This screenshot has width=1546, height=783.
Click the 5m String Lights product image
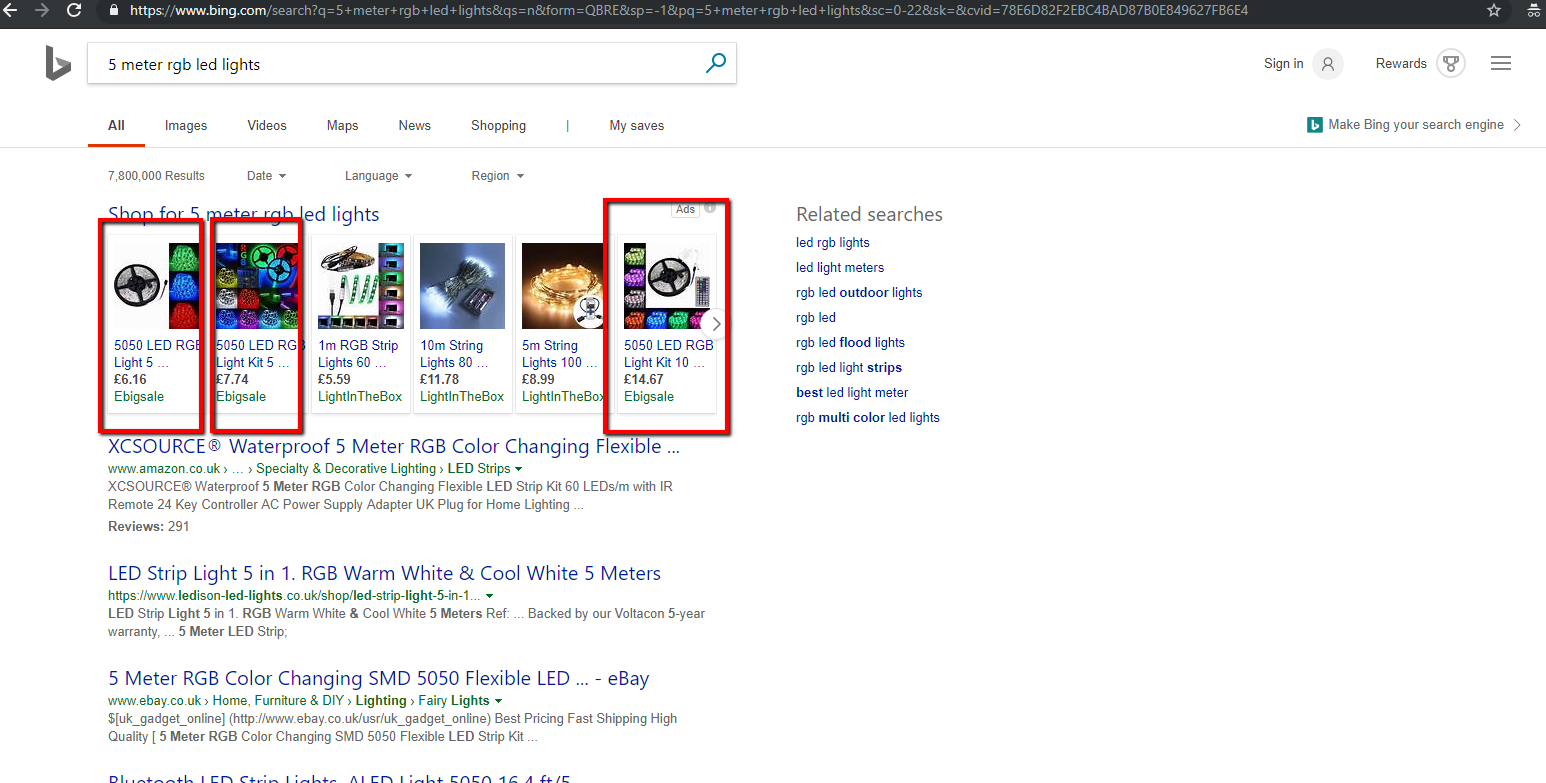pos(564,286)
